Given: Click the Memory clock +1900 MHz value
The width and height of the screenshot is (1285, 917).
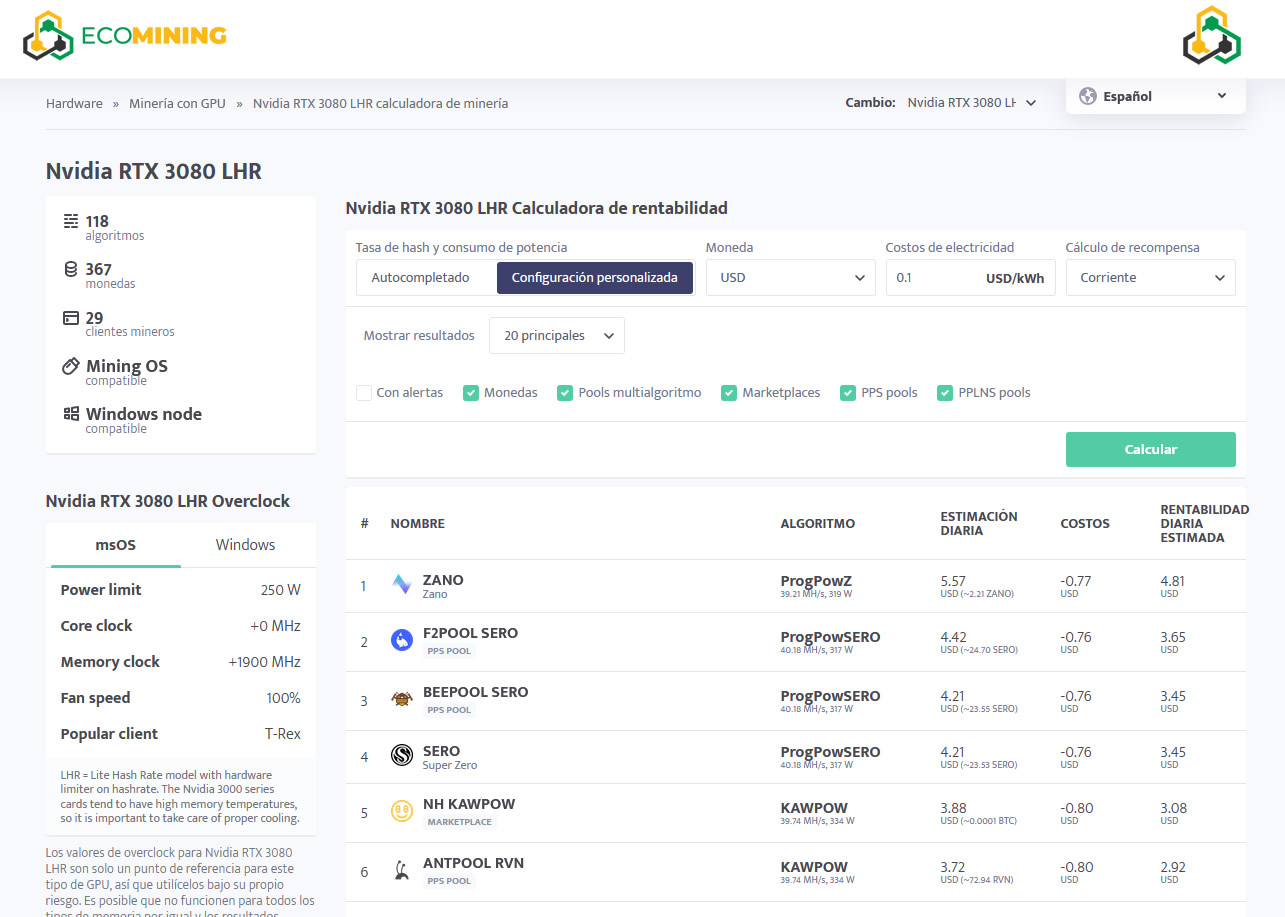Looking at the screenshot, I should tap(264, 662).
